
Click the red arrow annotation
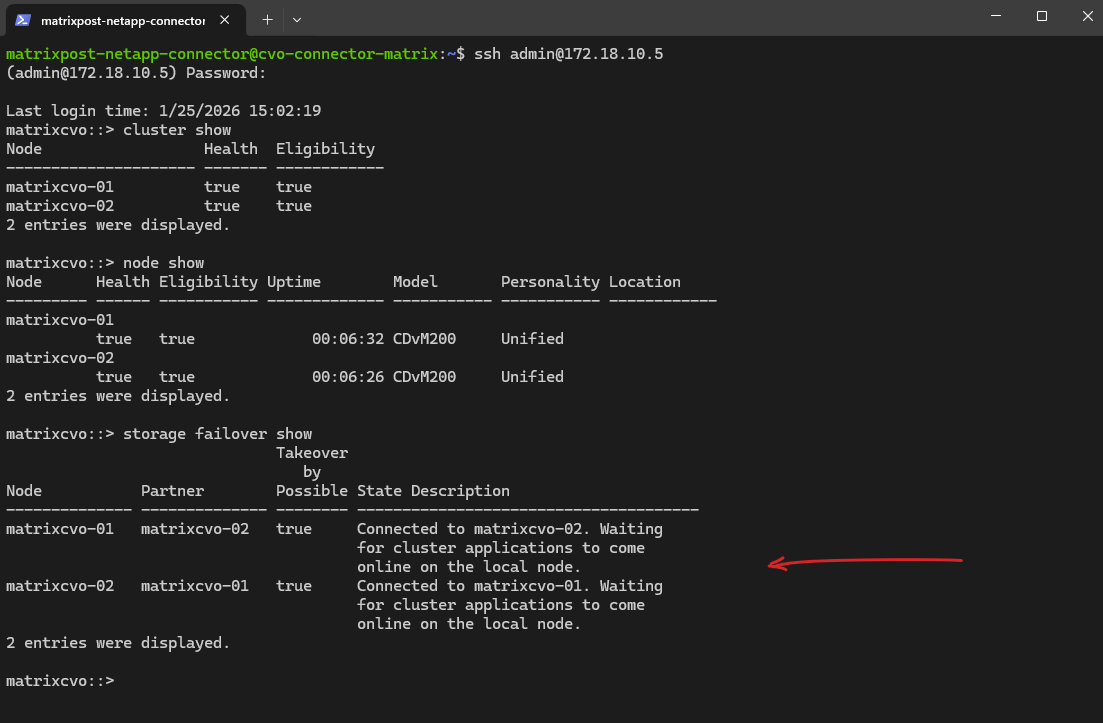tap(865, 563)
